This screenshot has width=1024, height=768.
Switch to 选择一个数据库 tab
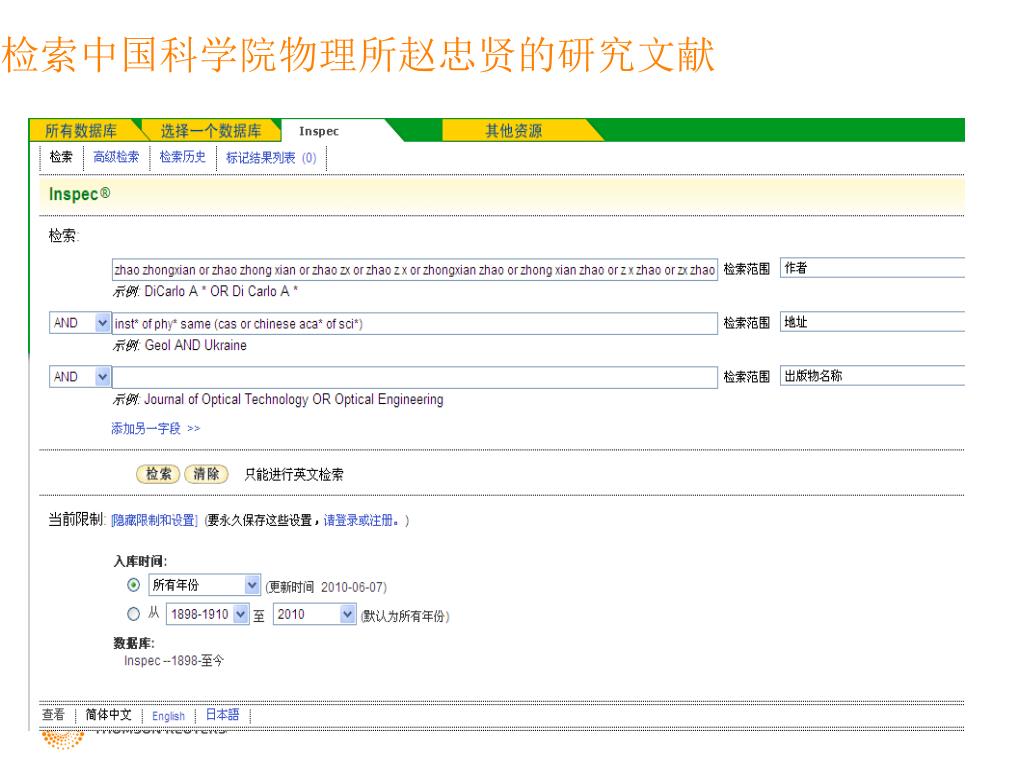tap(210, 131)
